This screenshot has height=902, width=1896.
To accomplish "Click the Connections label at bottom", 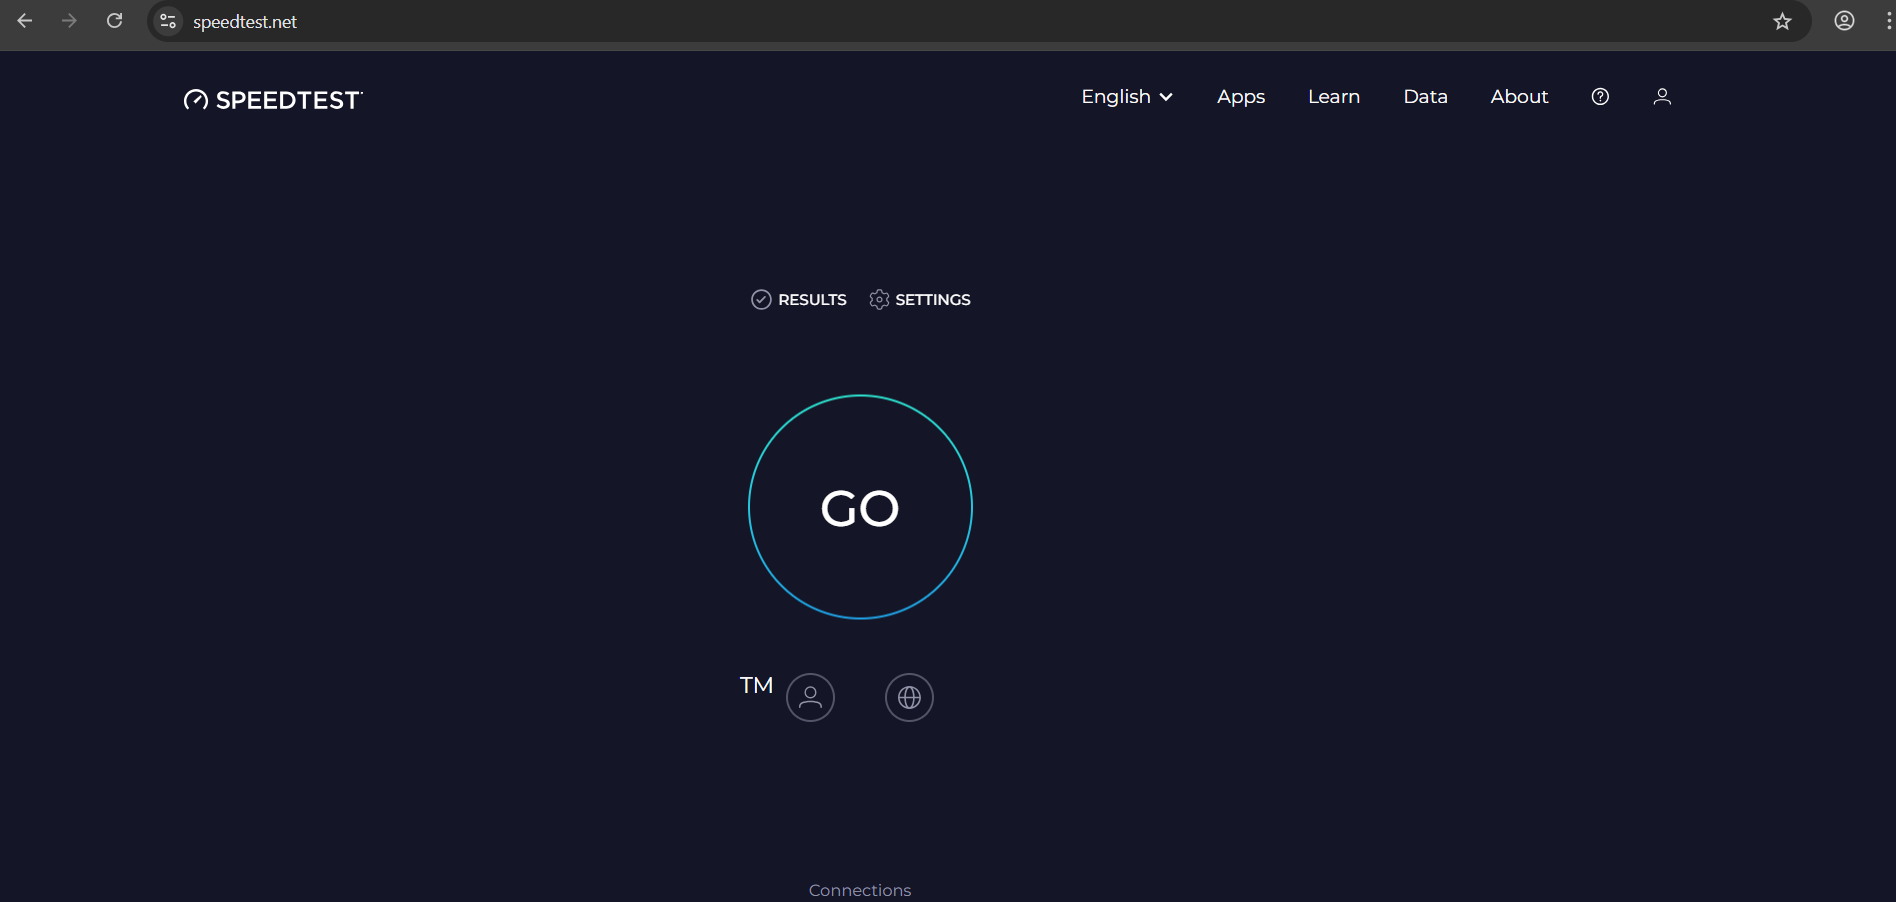I will (x=859, y=890).
